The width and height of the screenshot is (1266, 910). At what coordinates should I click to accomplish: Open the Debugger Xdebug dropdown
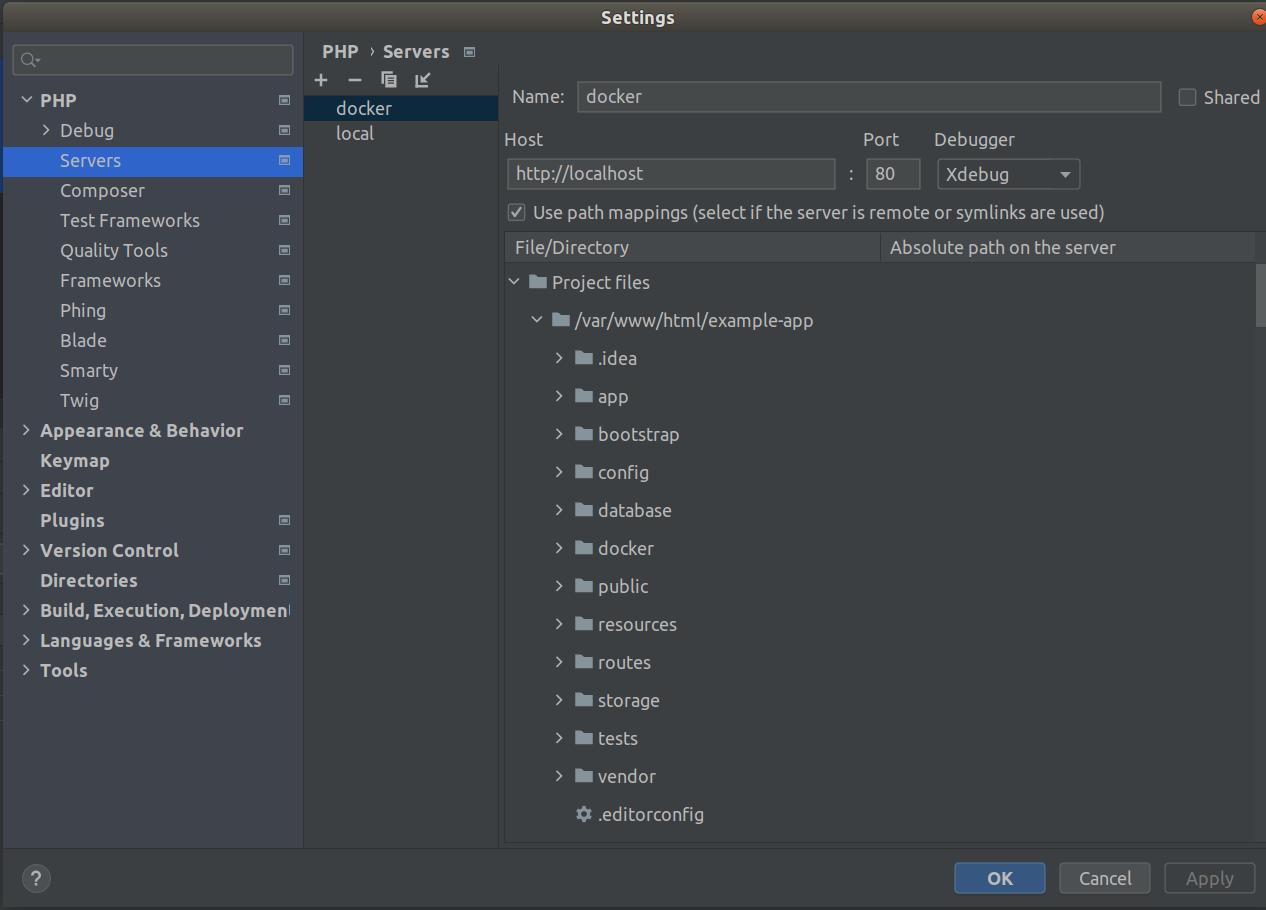1008,174
